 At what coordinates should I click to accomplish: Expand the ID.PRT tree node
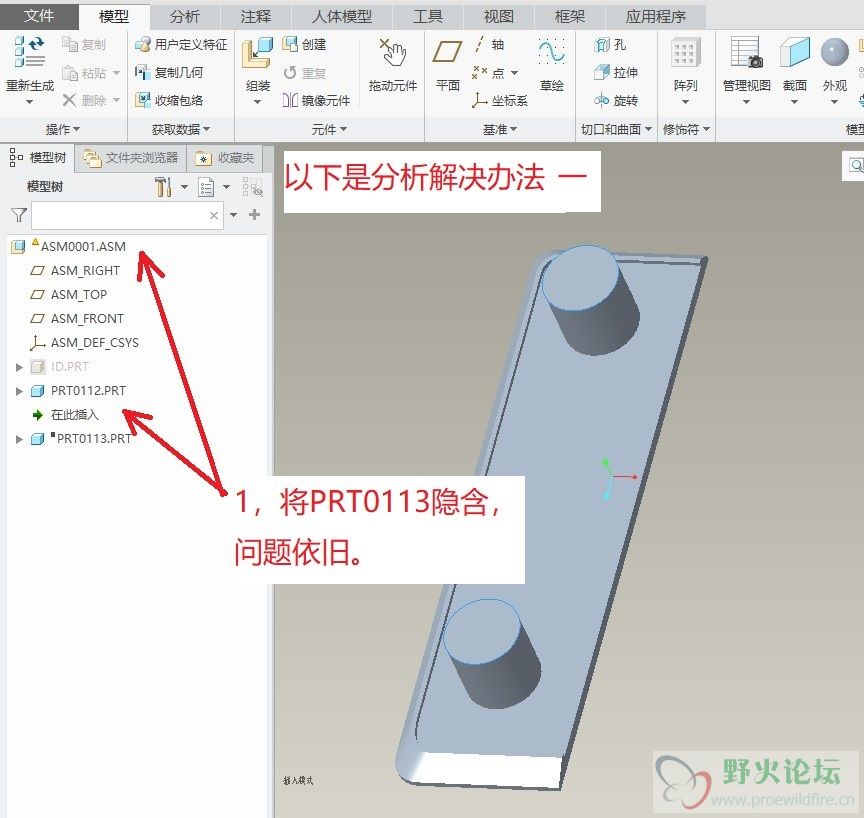tap(19, 367)
